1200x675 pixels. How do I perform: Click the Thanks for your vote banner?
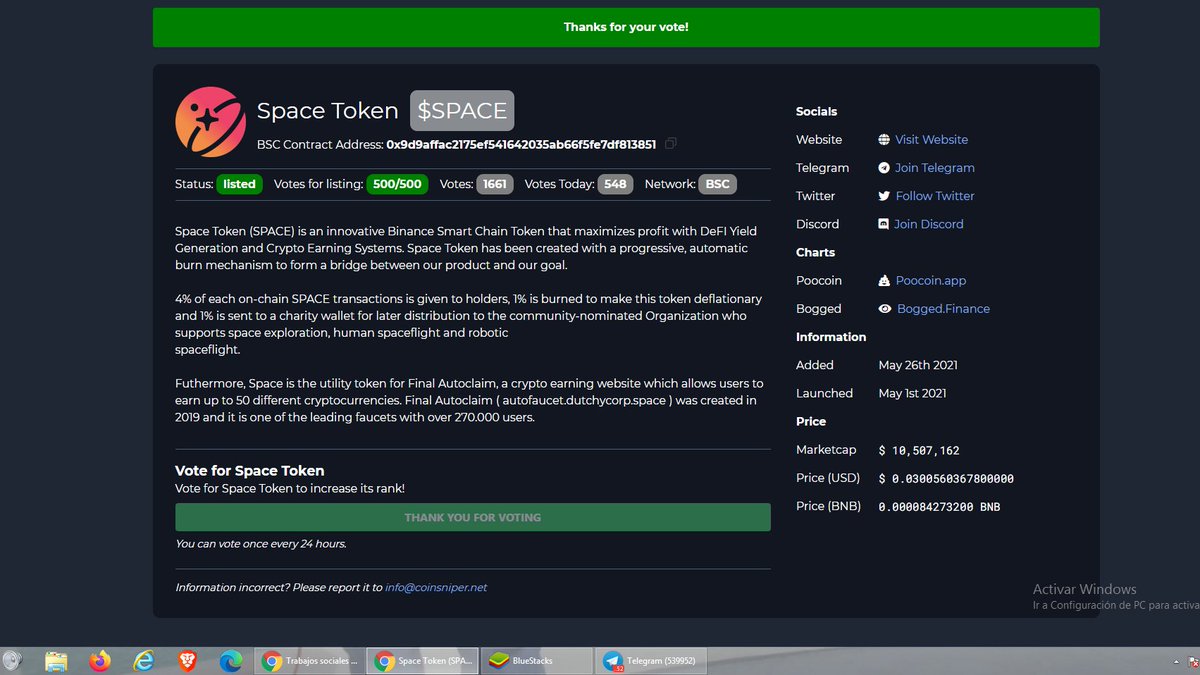coord(626,27)
